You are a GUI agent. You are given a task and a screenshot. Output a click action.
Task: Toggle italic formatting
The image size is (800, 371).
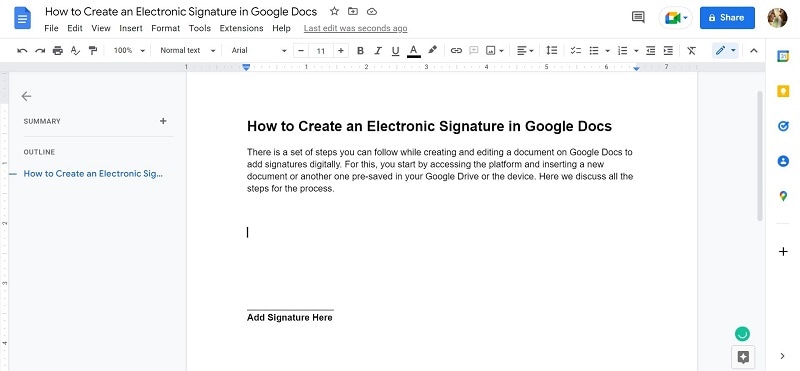click(378, 51)
